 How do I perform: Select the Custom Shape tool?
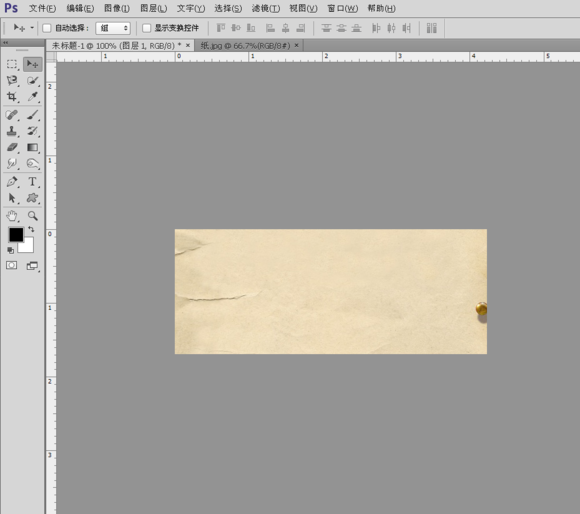point(33,198)
